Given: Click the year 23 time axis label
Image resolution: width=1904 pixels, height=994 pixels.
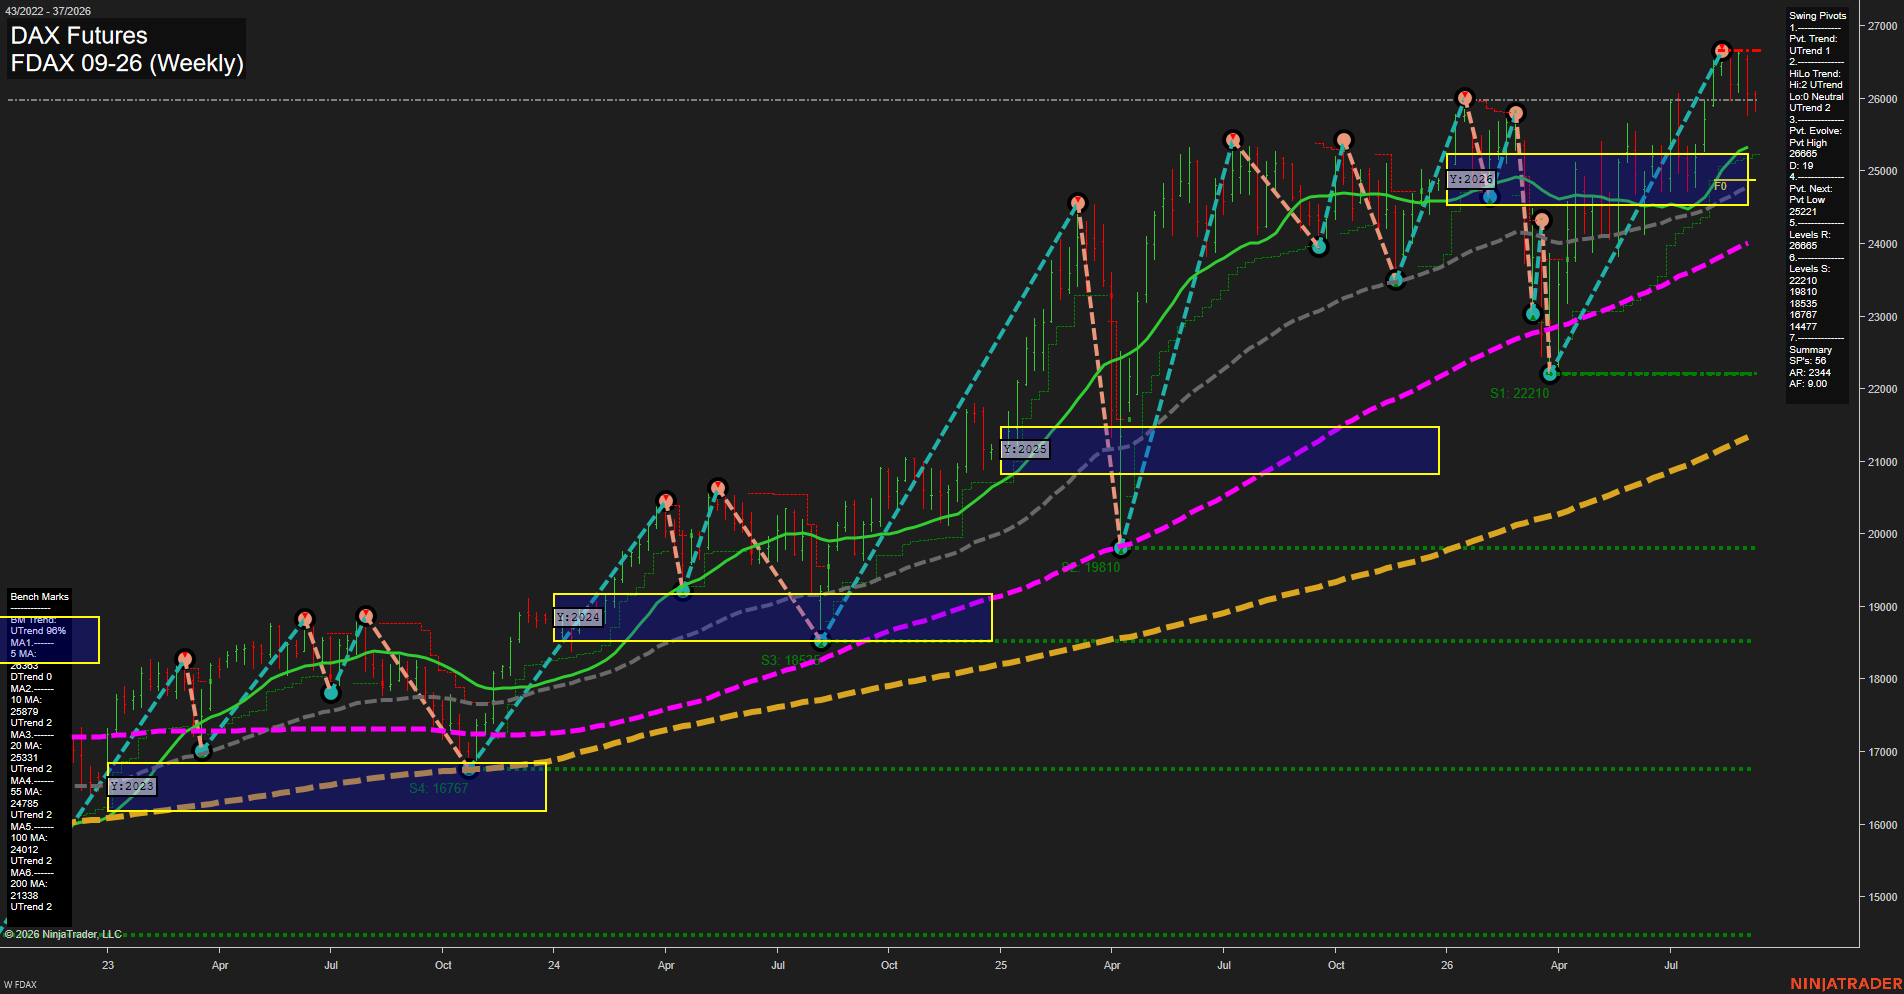Looking at the screenshot, I should click(108, 965).
